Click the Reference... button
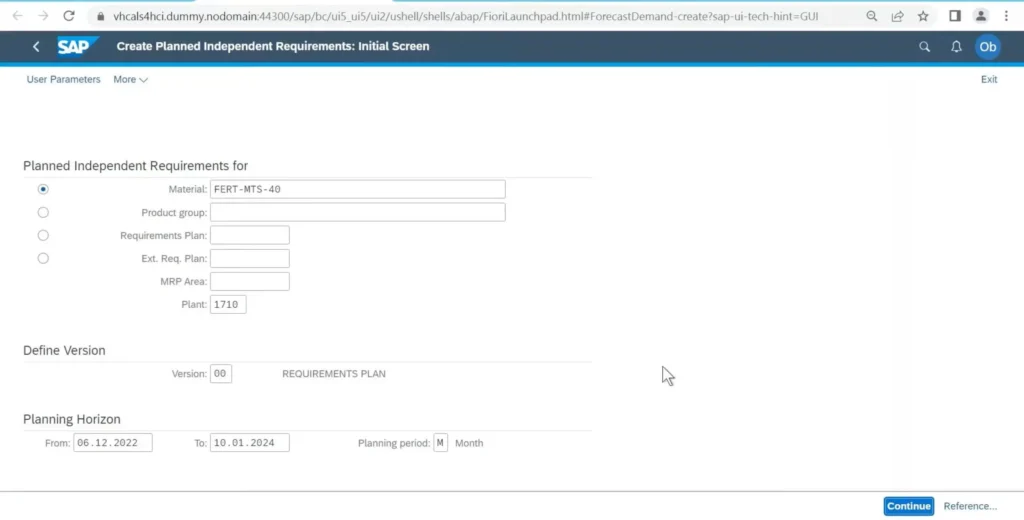1024x520 pixels. (970, 506)
